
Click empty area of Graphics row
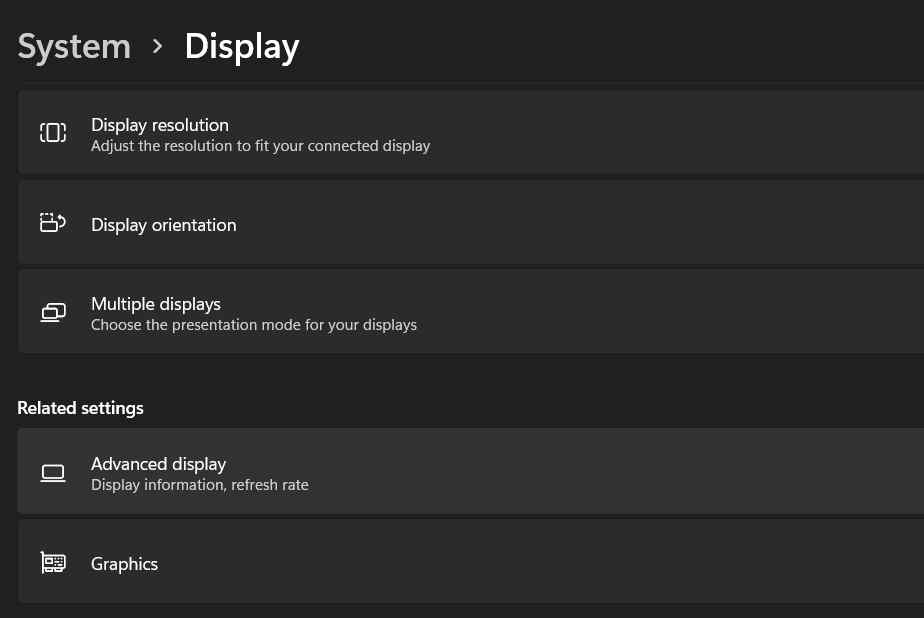click(x=530, y=561)
